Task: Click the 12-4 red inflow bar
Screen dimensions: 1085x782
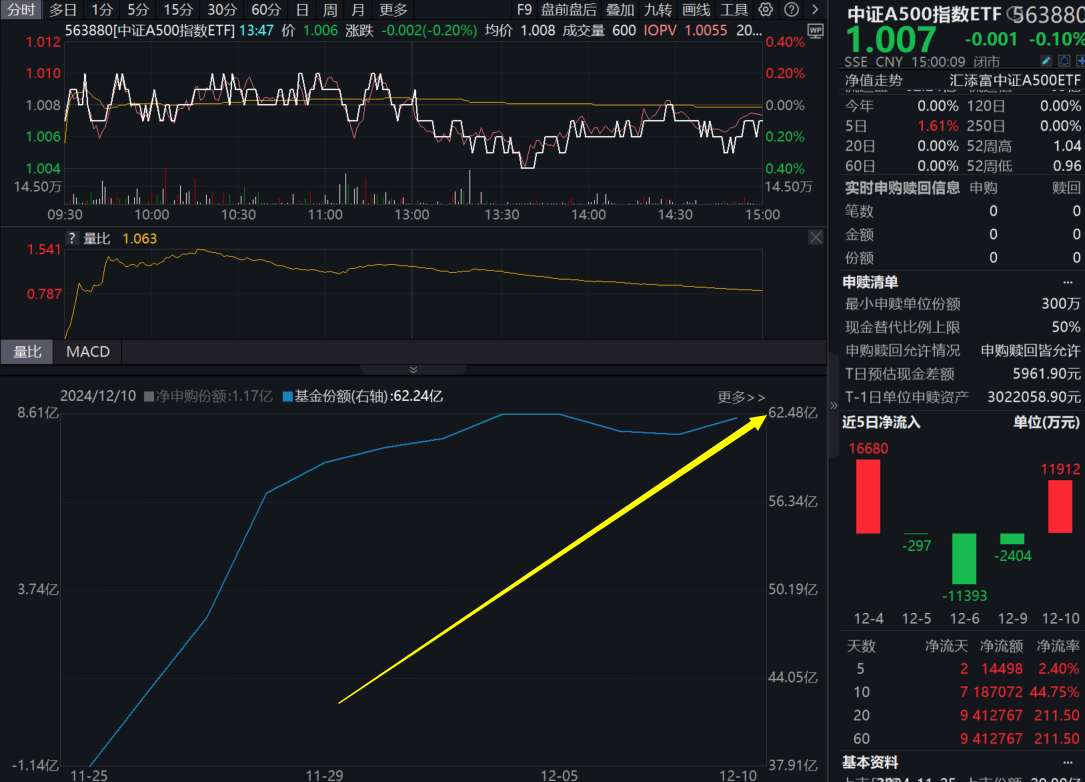Action: pyautogui.click(x=868, y=496)
